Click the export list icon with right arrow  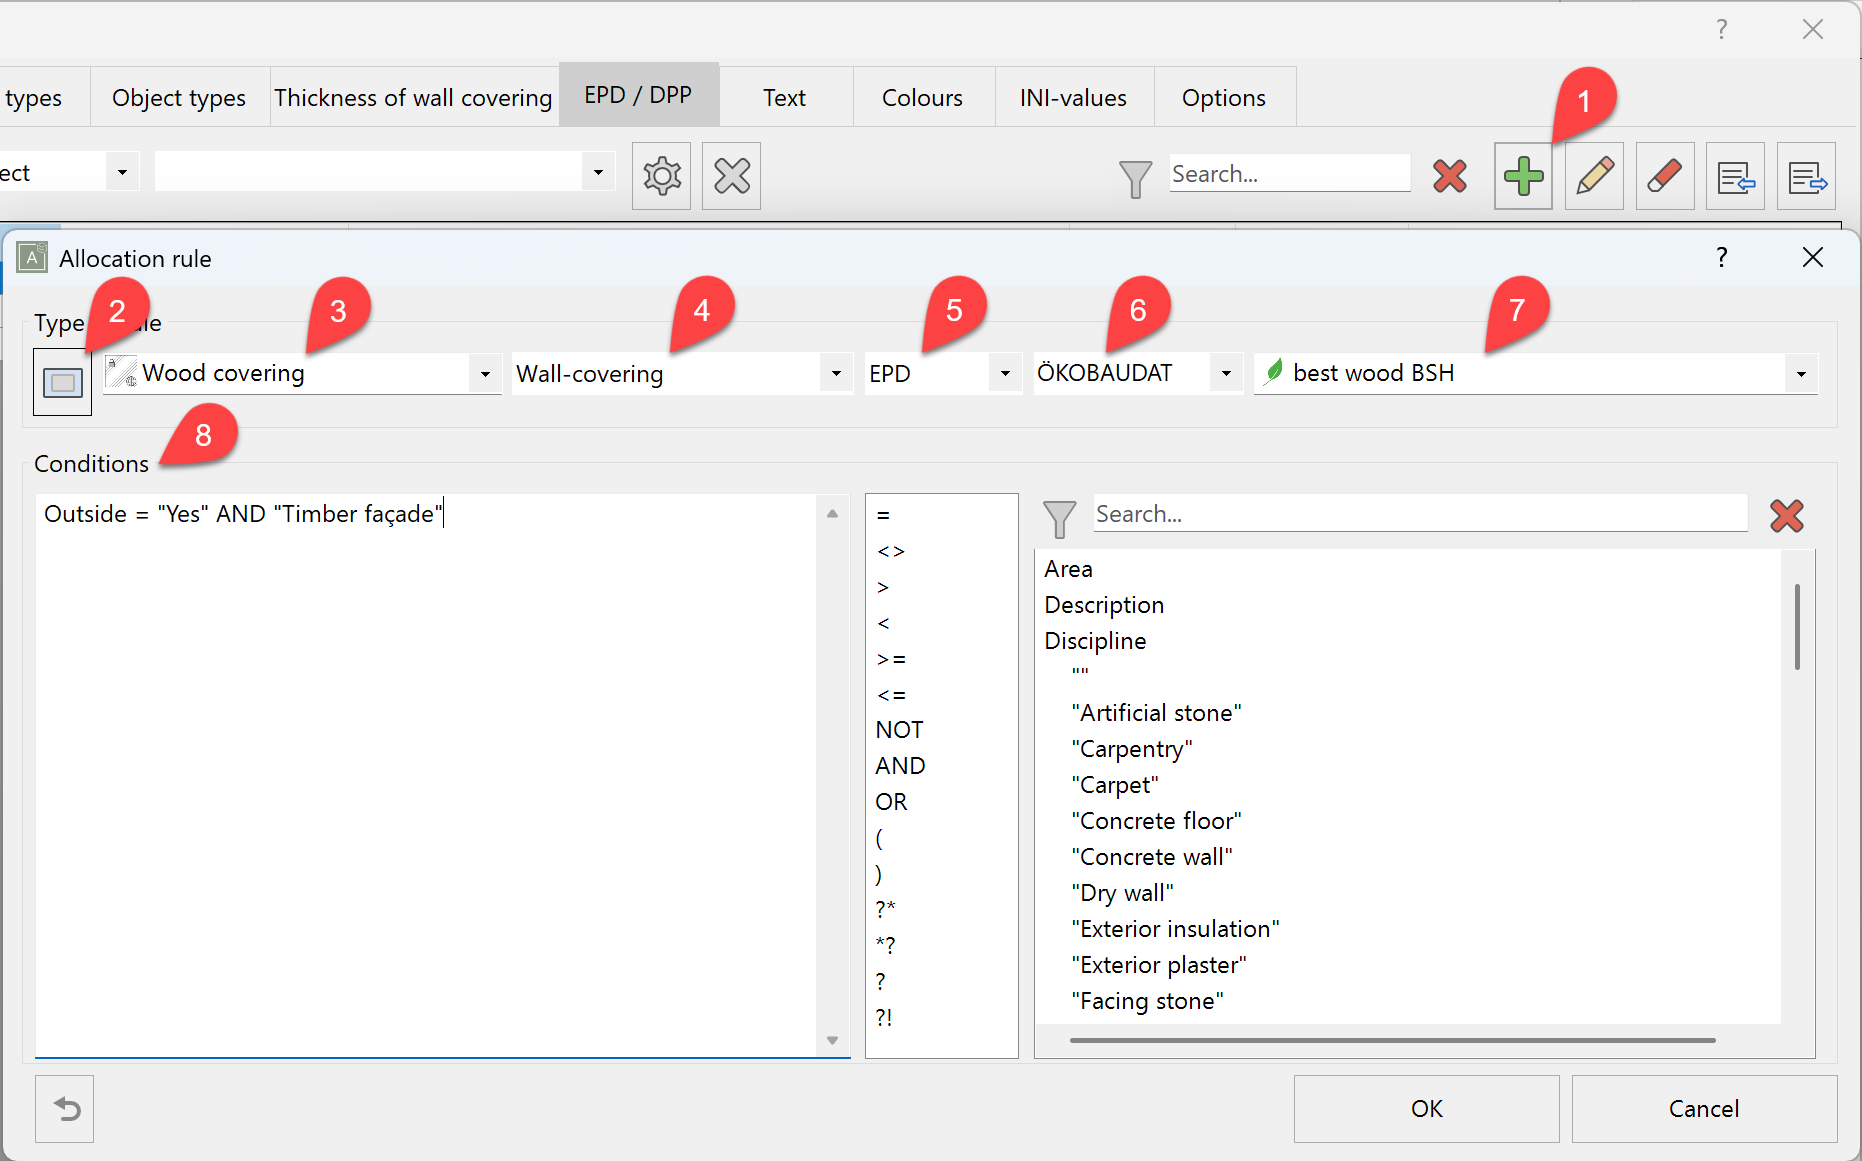(x=1806, y=176)
